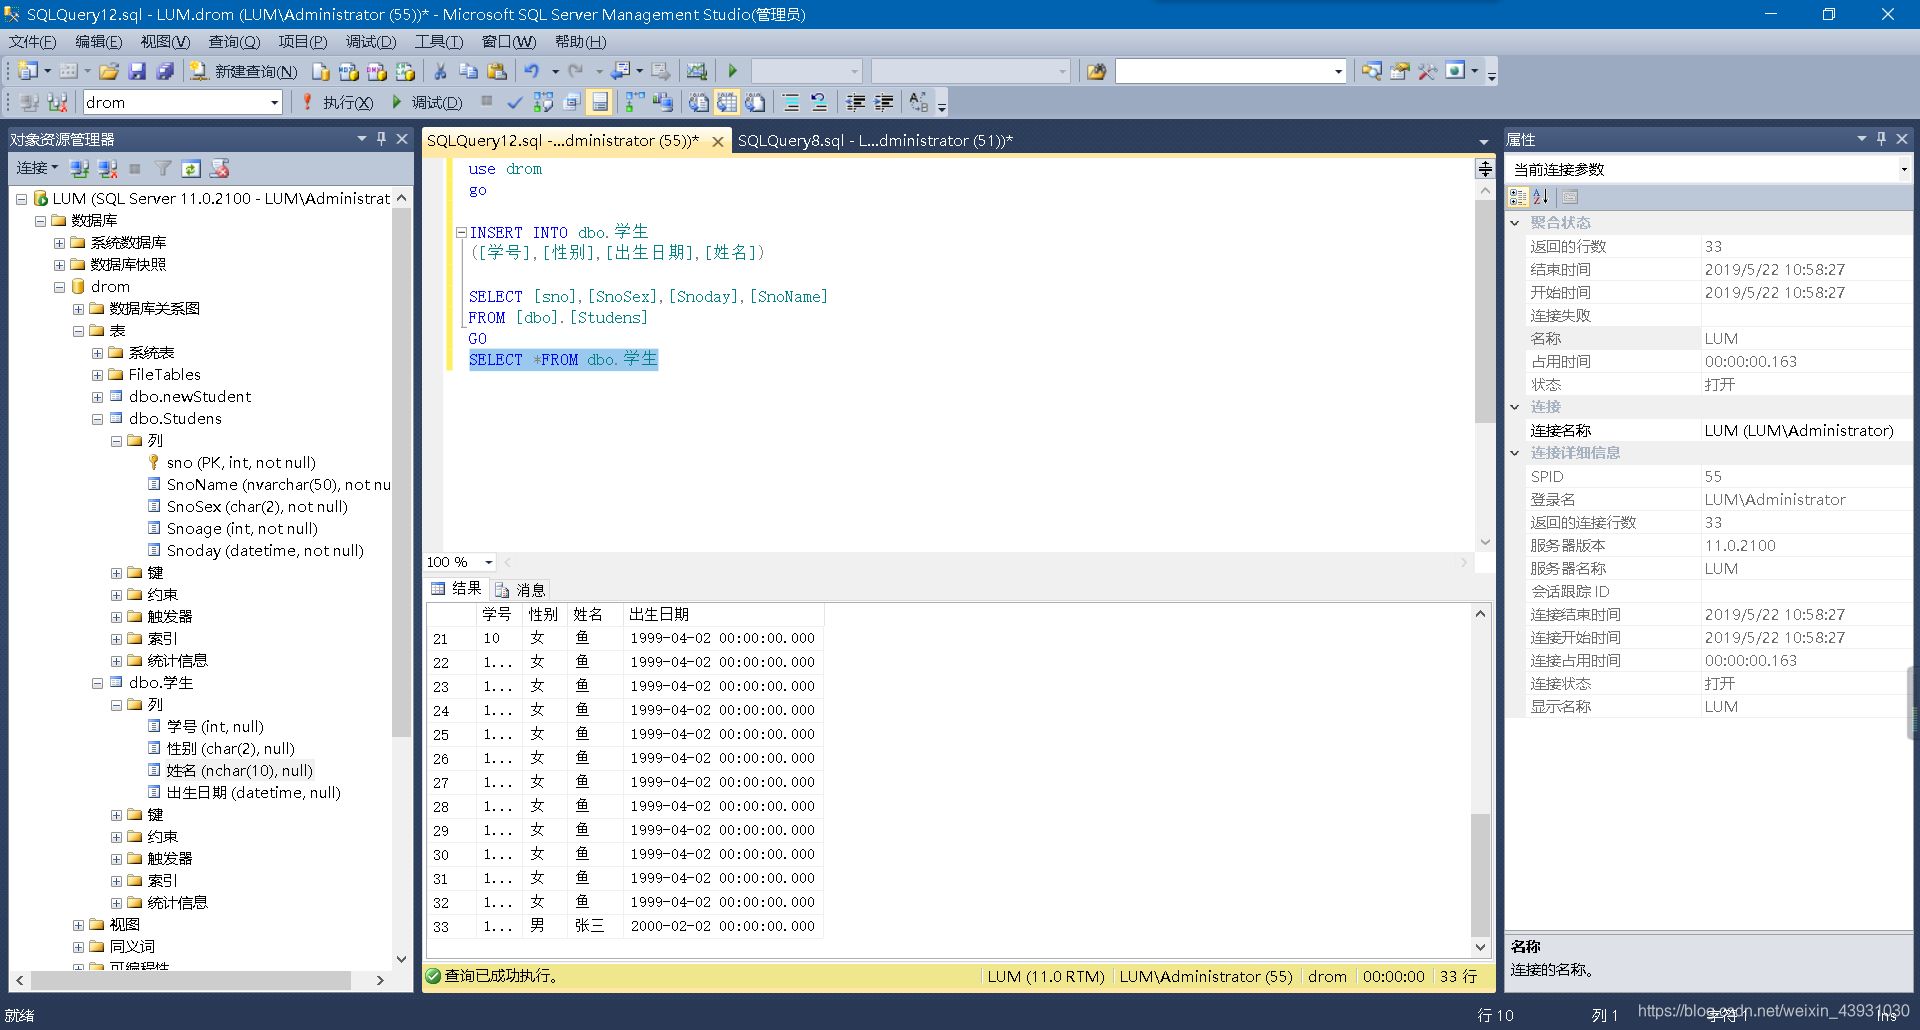Open the 100 % zoom dropdown

coord(489,562)
